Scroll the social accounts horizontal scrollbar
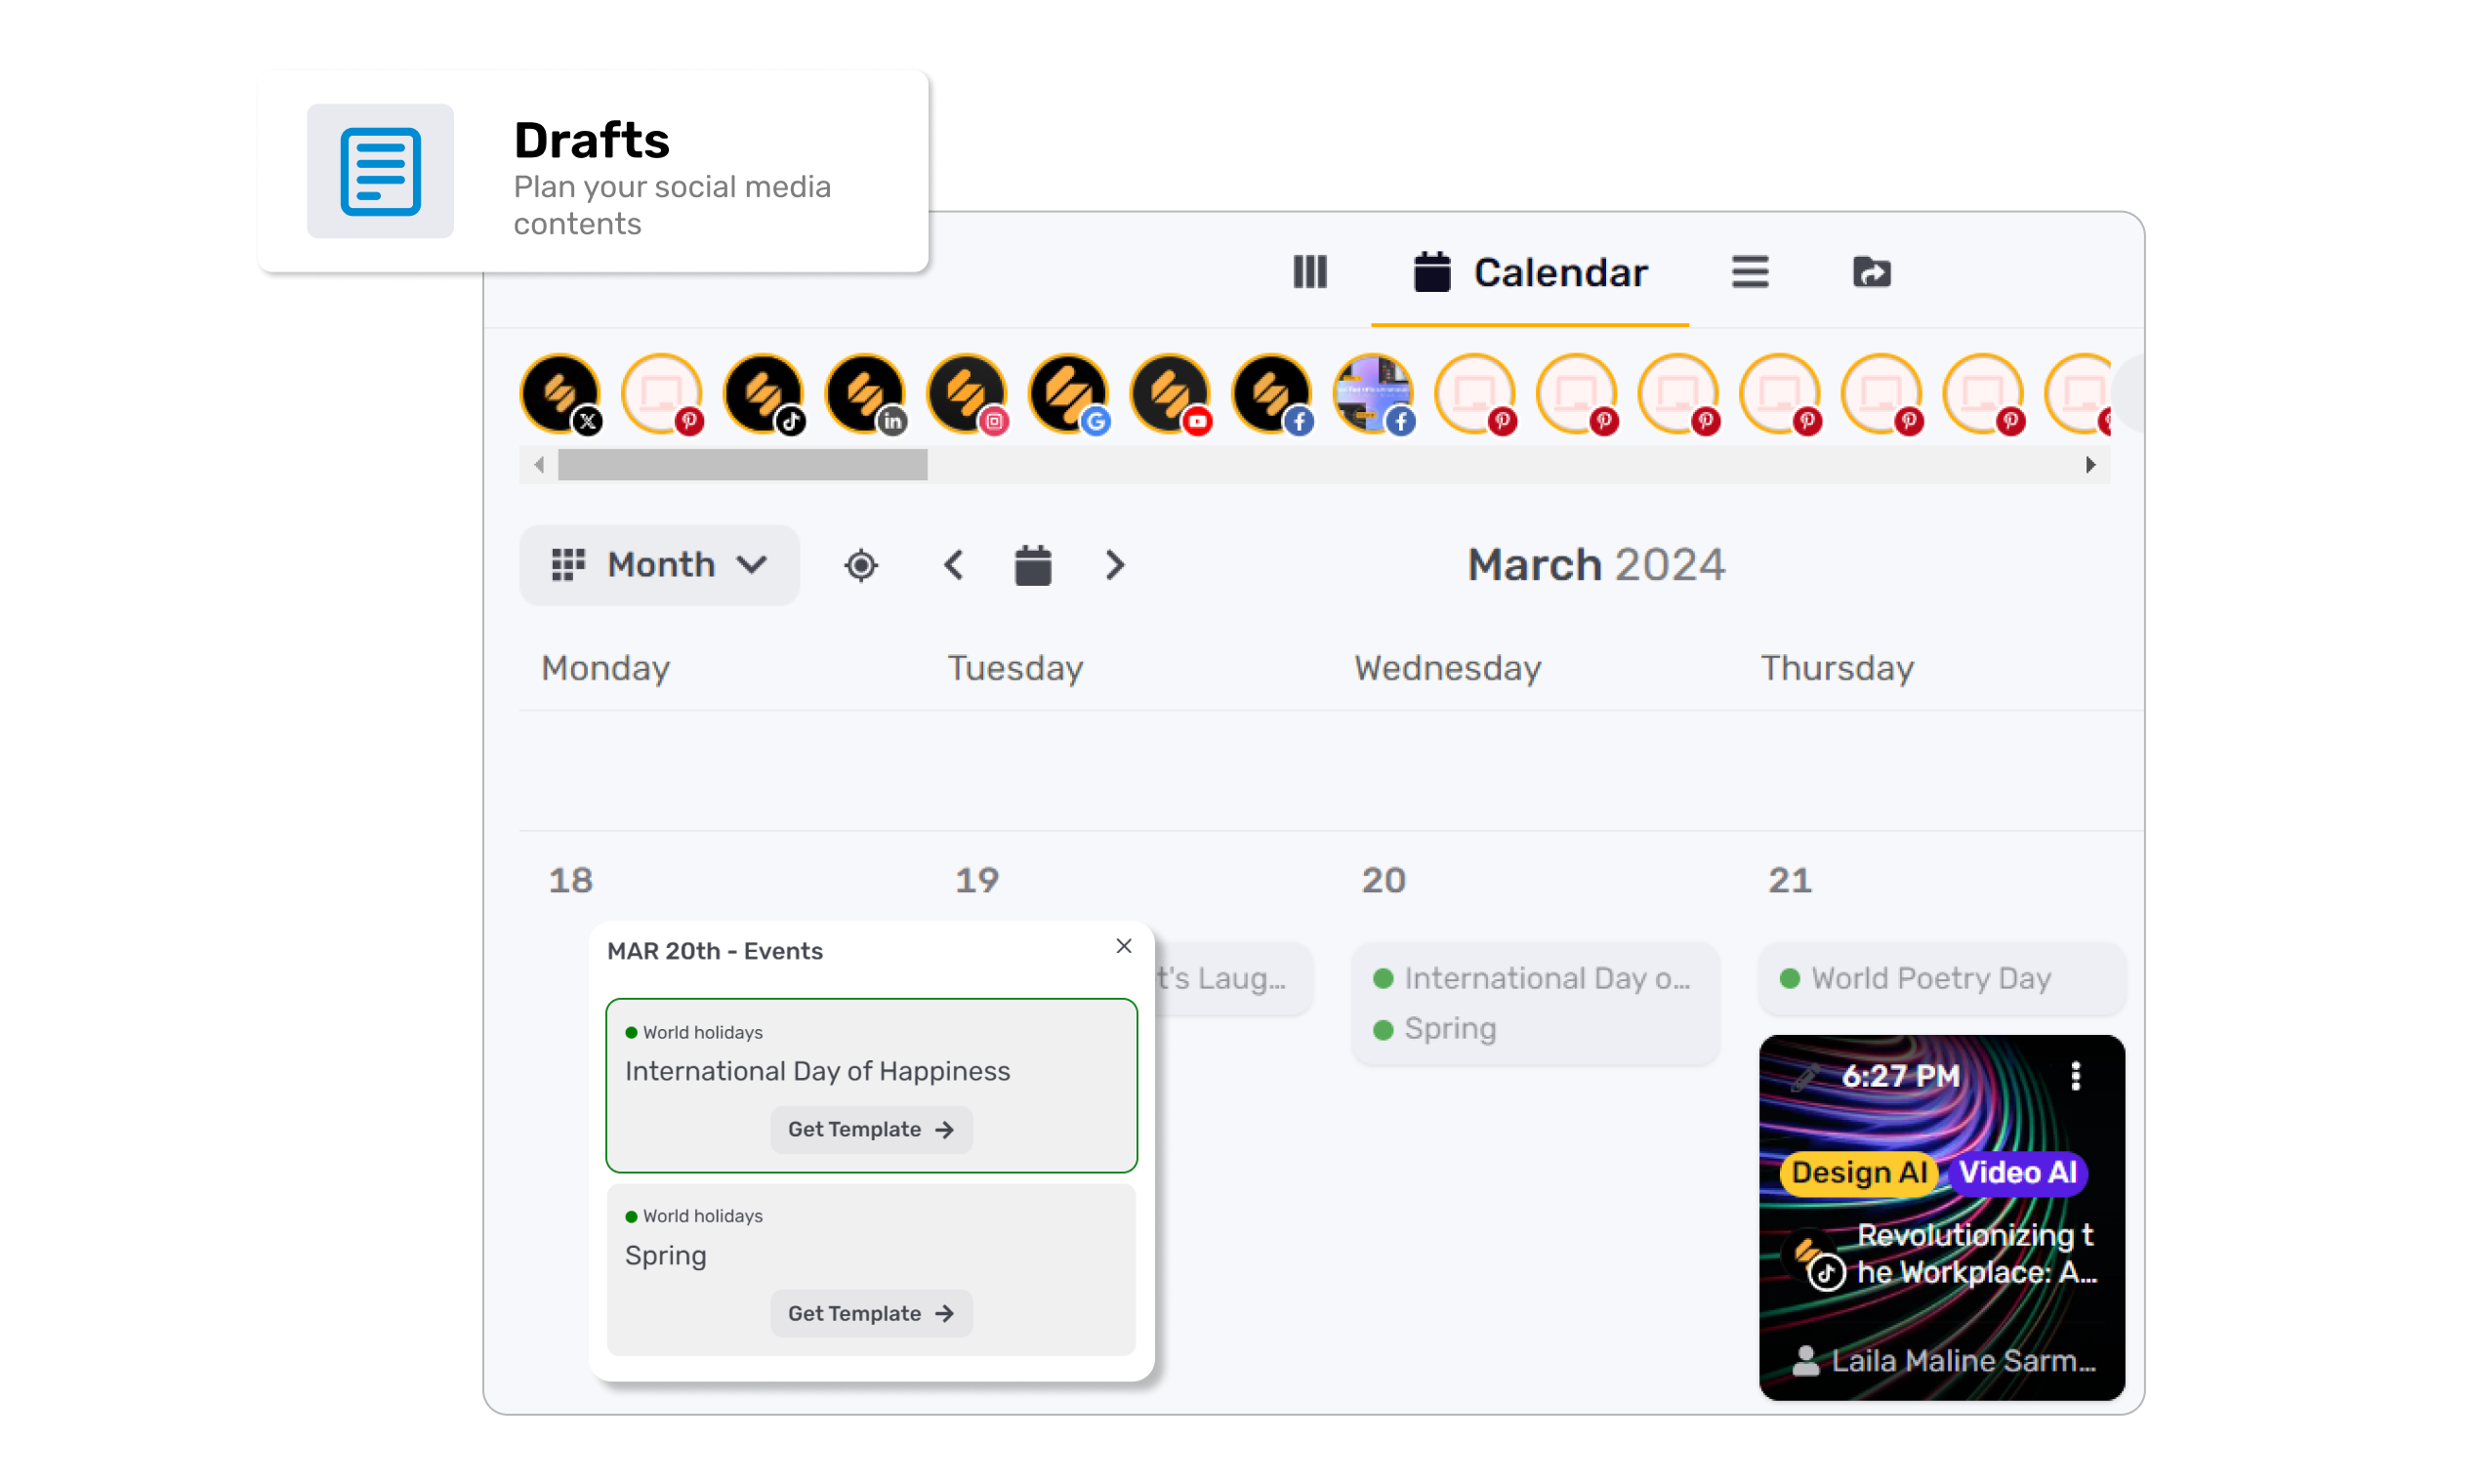Screen dimensions: 2480x1484 (742, 463)
